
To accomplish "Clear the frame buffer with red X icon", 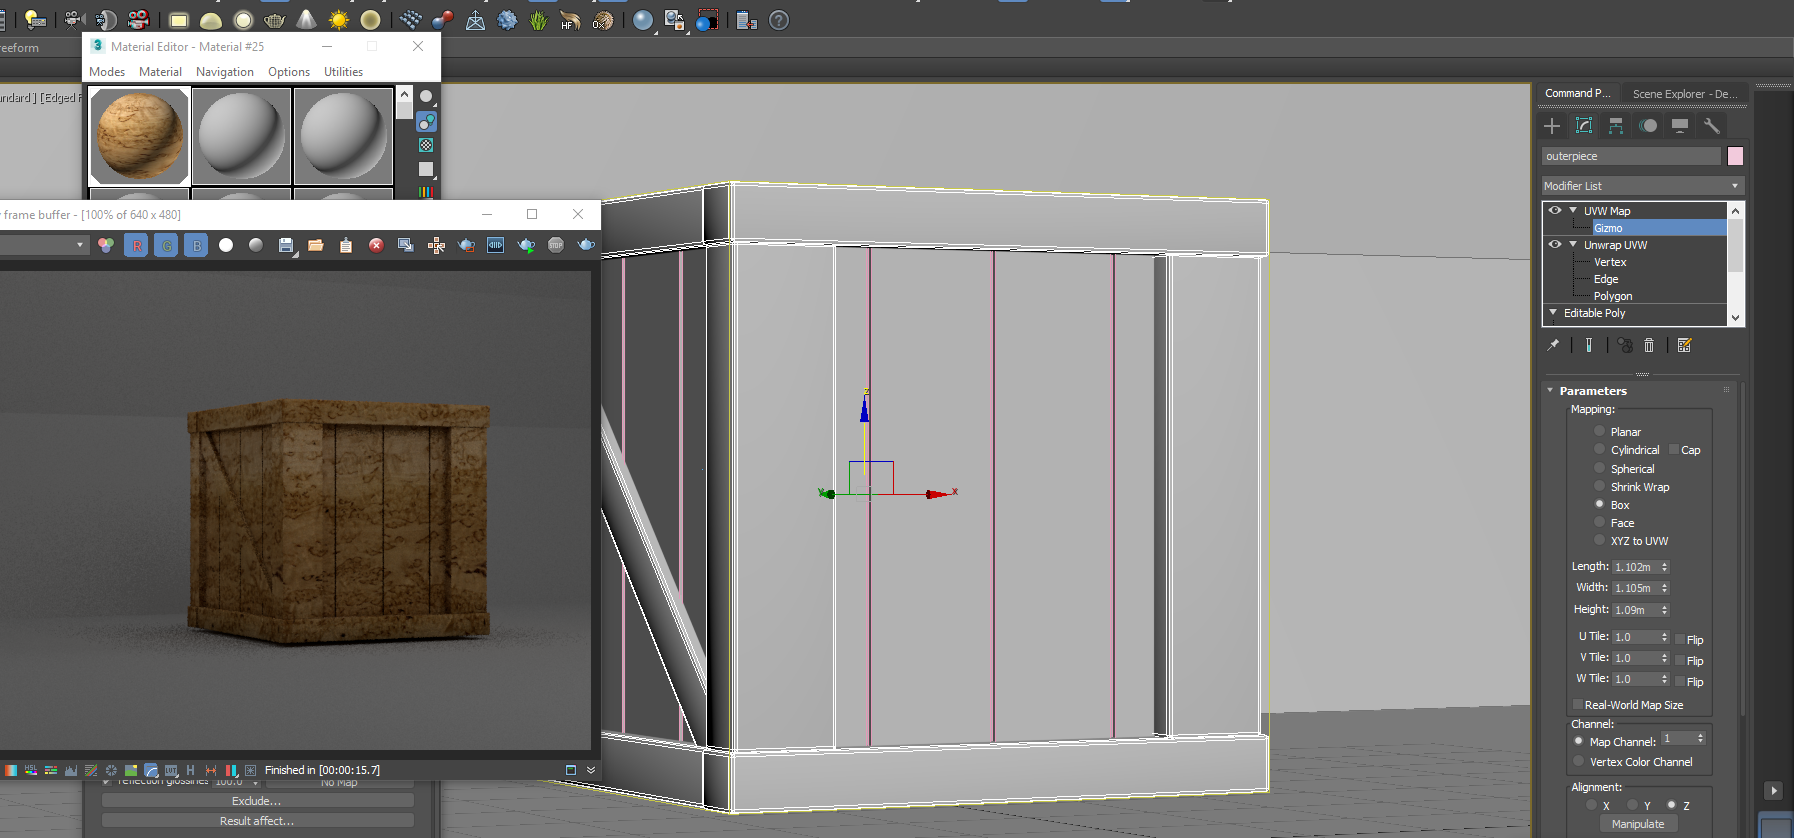I will click(x=376, y=245).
